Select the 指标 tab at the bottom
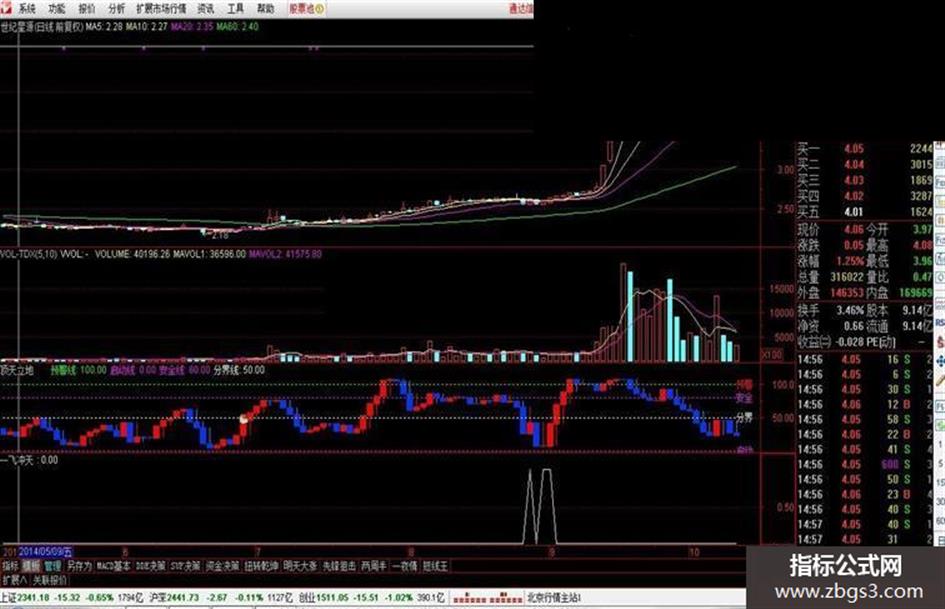This screenshot has height=609, width=945. [10, 566]
